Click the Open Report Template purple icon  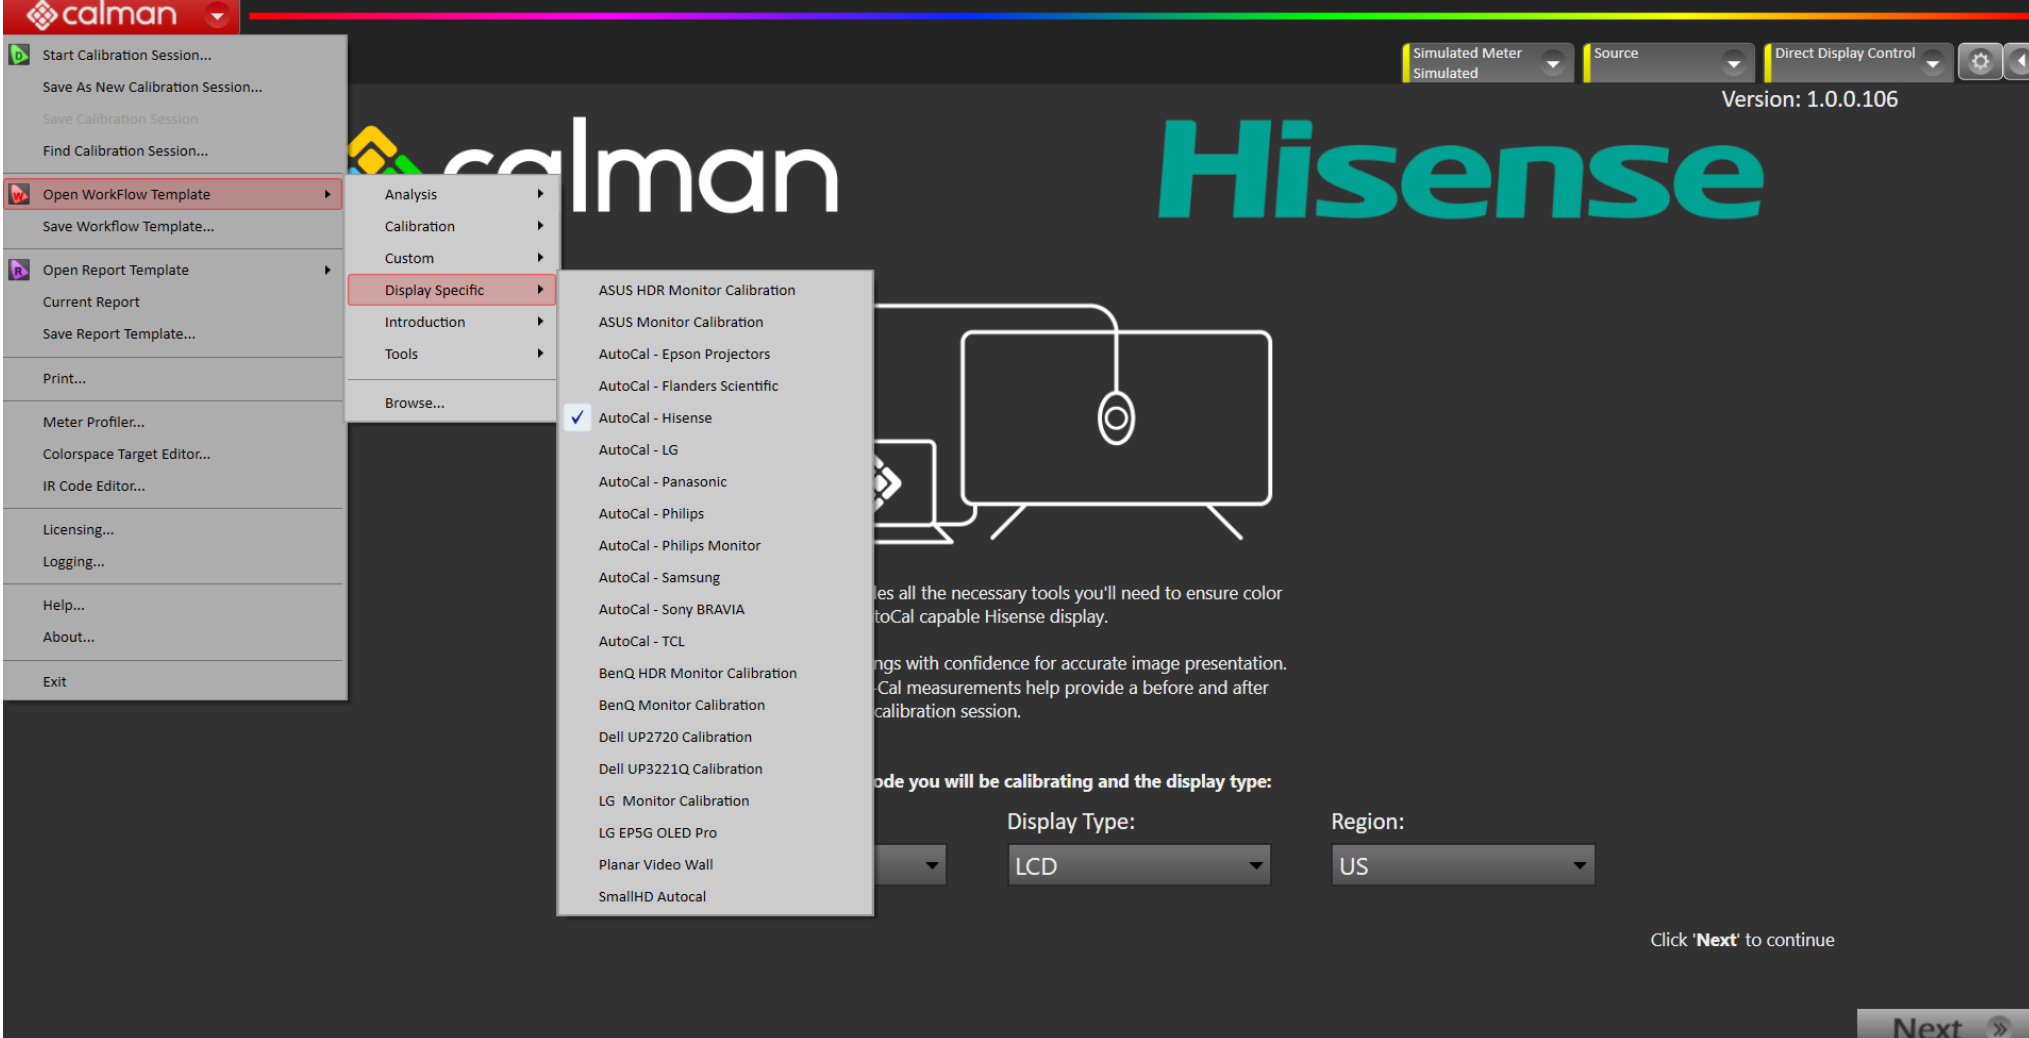click(19, 270)
